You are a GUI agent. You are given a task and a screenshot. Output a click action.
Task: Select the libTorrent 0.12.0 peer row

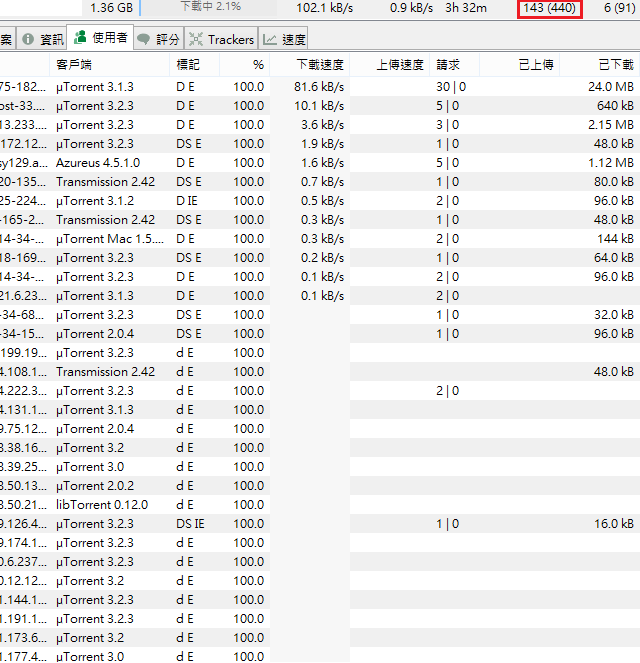[x=320, y=505]
